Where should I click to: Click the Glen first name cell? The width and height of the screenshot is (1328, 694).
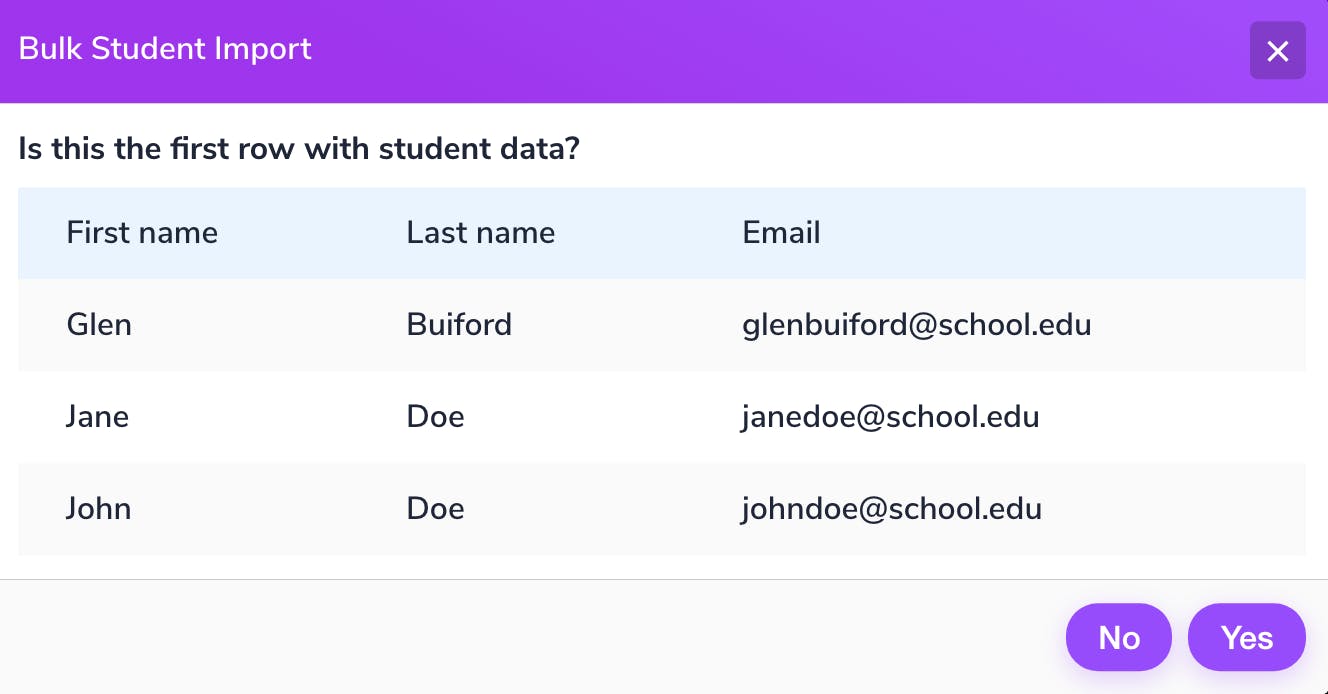pyautogui.click(x=99, y=325)
